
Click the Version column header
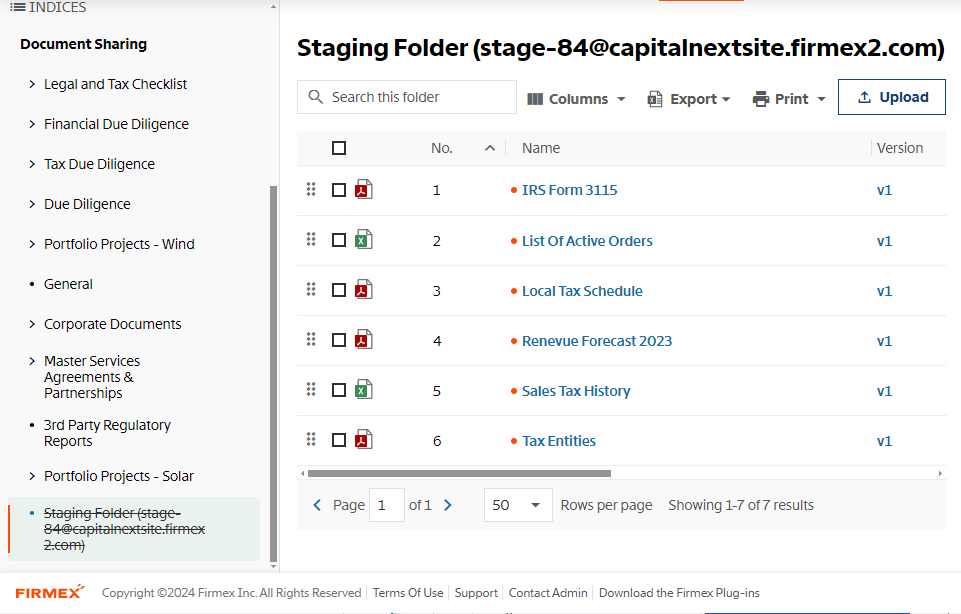click(900, 148)
